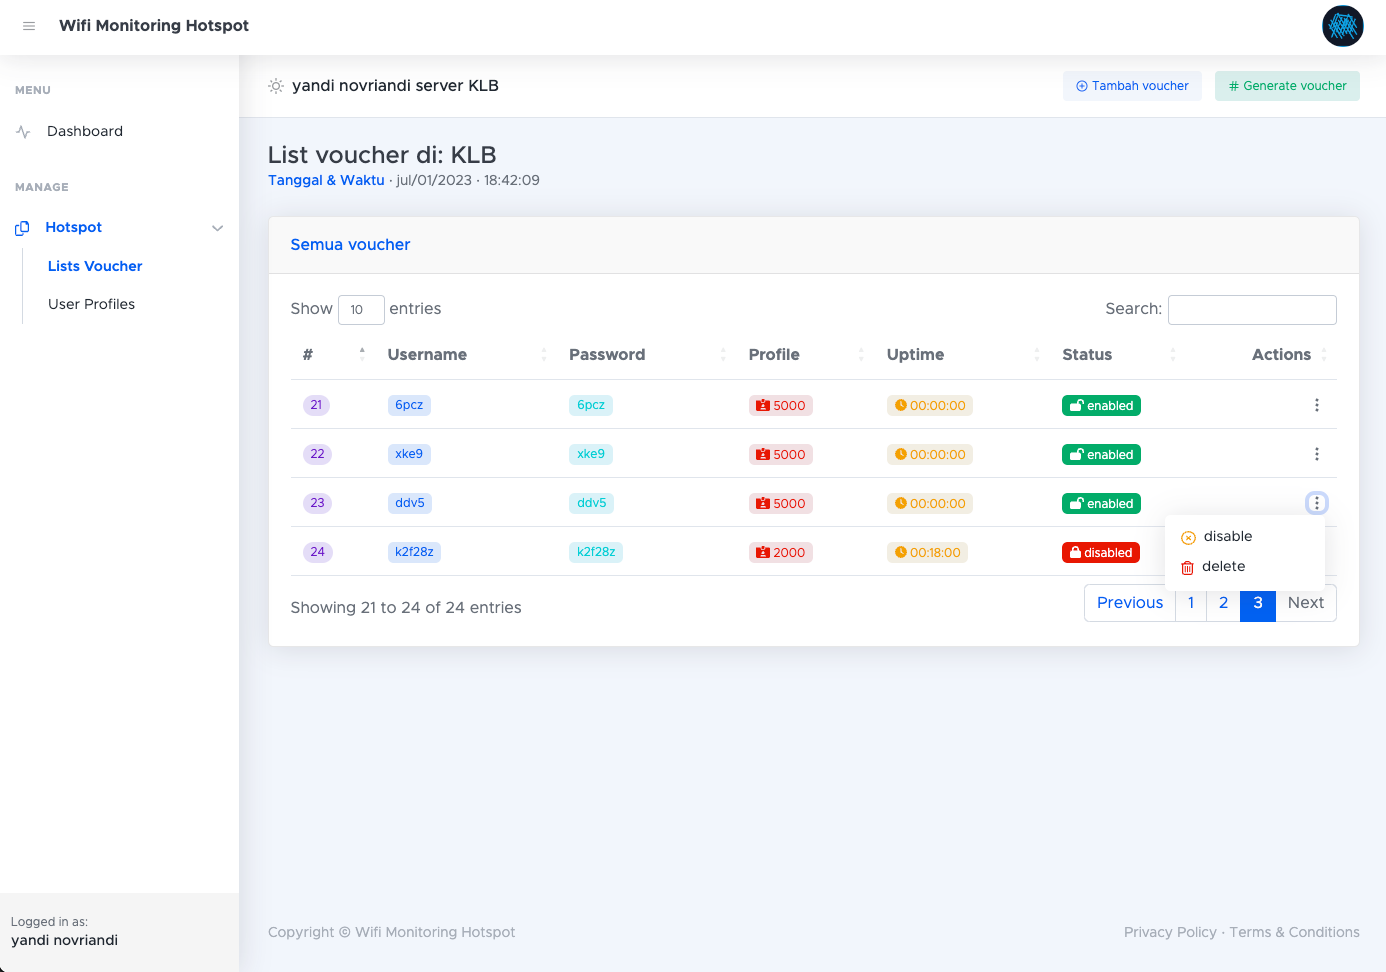
Task: Go to page 2 of vouchers
Action: (x=1223, y=603)
